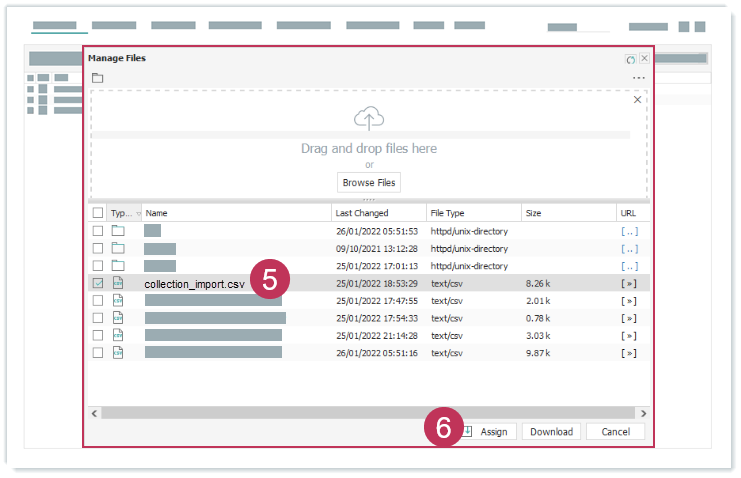Viewport: 741px width, 478px height.
Task: Click the CSV file icon for collection_import.csv
Action: 118,284
